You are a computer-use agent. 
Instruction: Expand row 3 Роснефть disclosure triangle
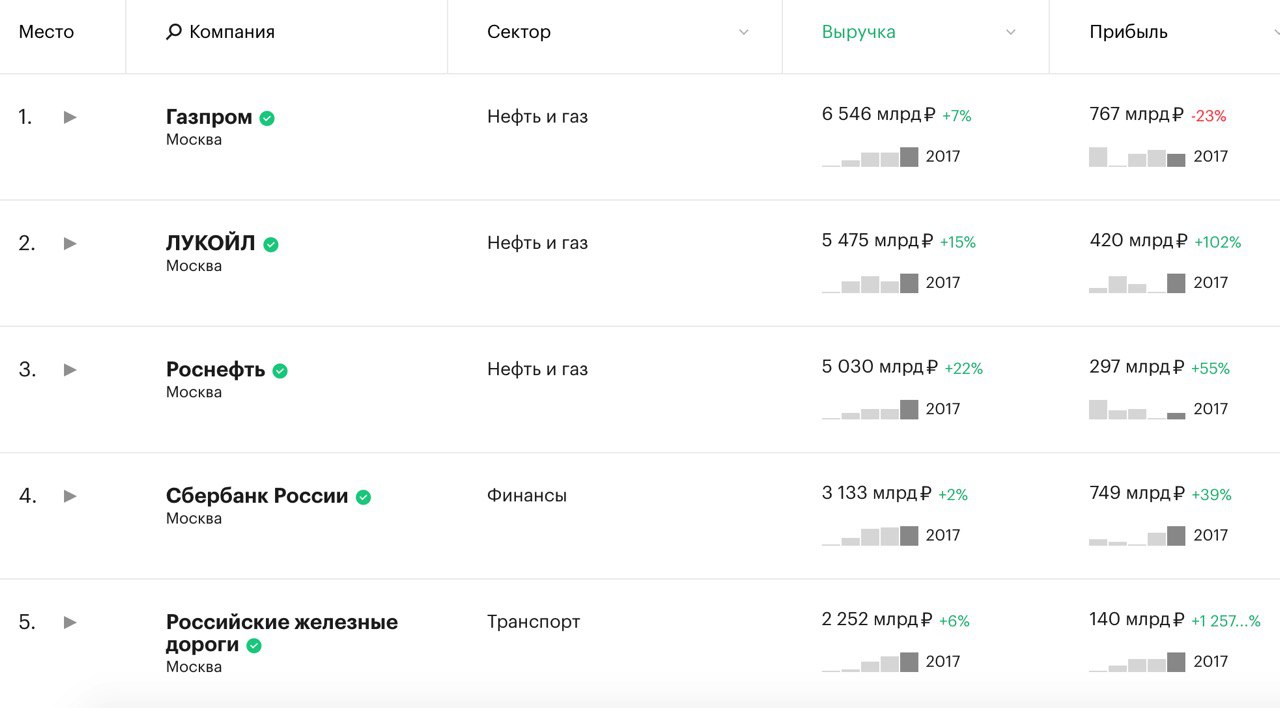pos(70,369)
